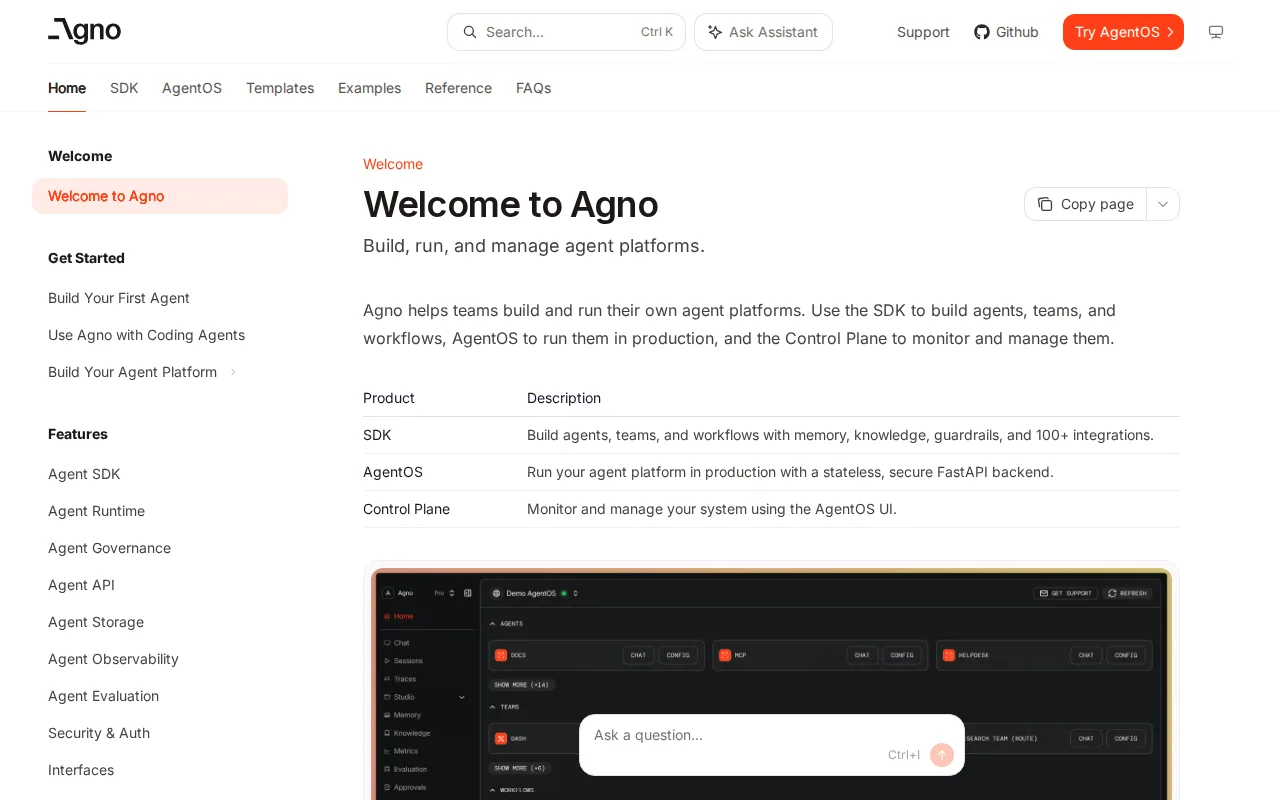Click the subtitle "Build, run, and manage agent platforms."
This screenshot has width=1280, height=800.
point(534,246)
